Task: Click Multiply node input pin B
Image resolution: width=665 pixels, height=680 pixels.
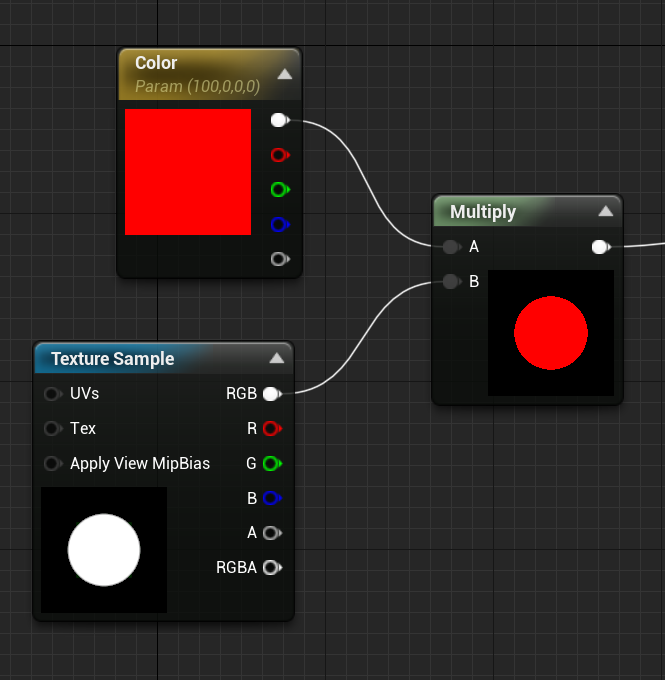Action: [x=452, y=281]
